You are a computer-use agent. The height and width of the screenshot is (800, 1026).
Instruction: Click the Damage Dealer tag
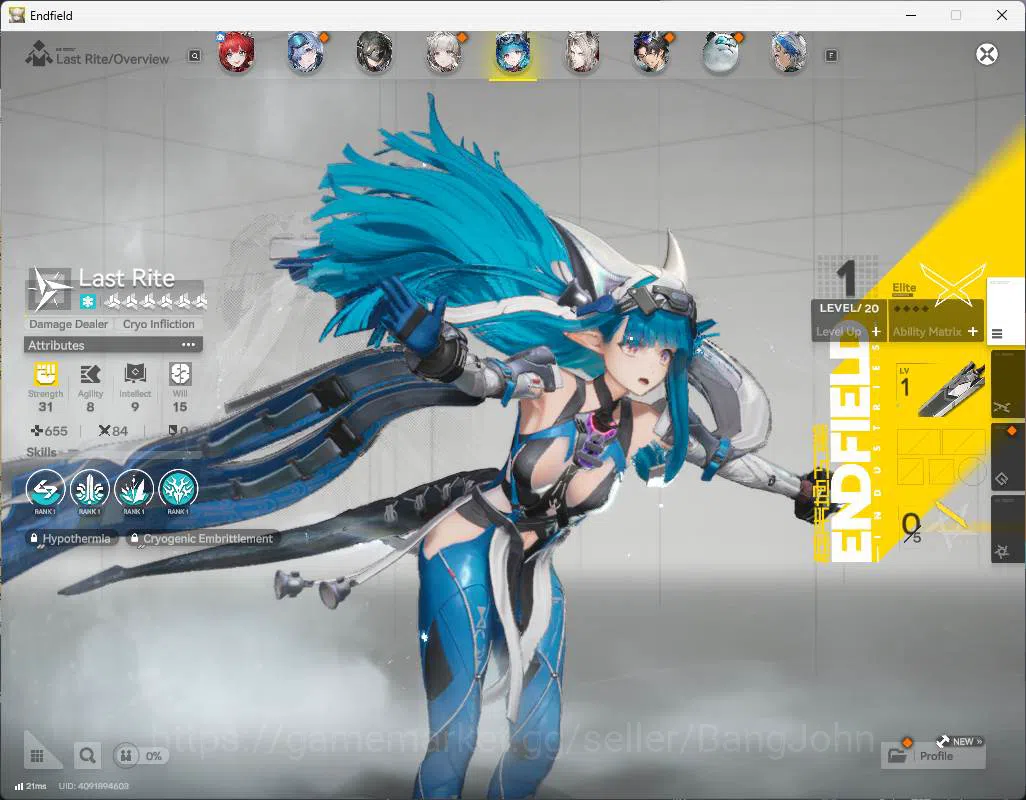point(69,324)
